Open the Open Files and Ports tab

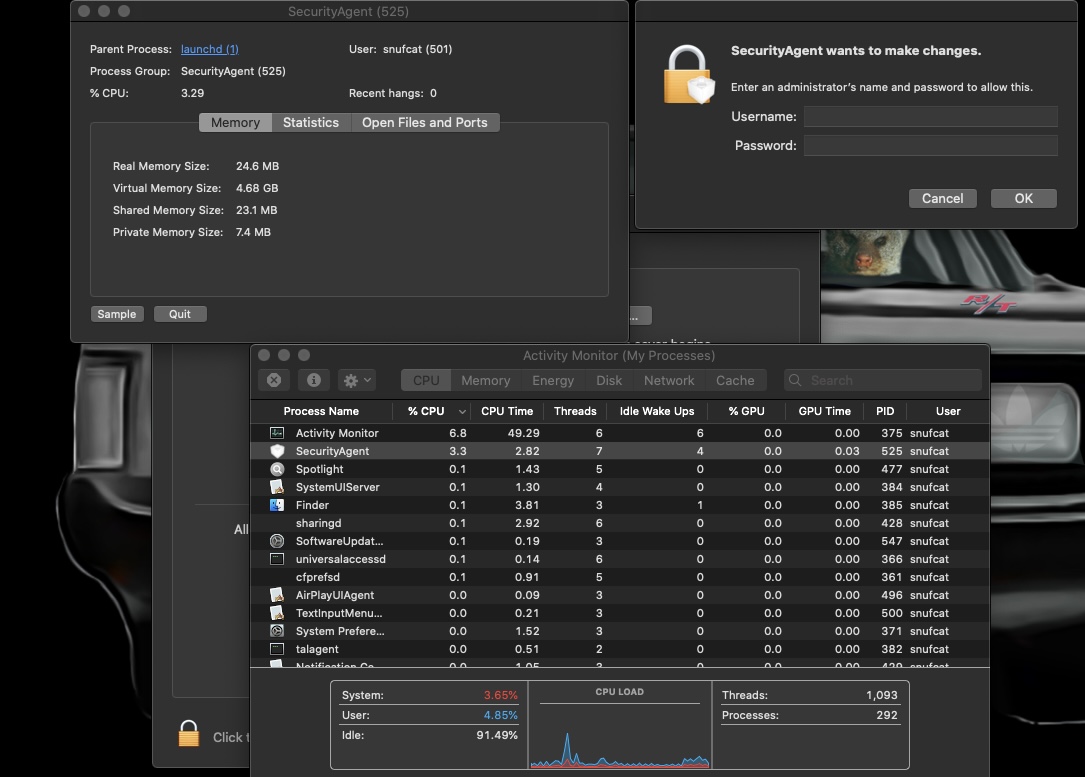tap(424, 122)
